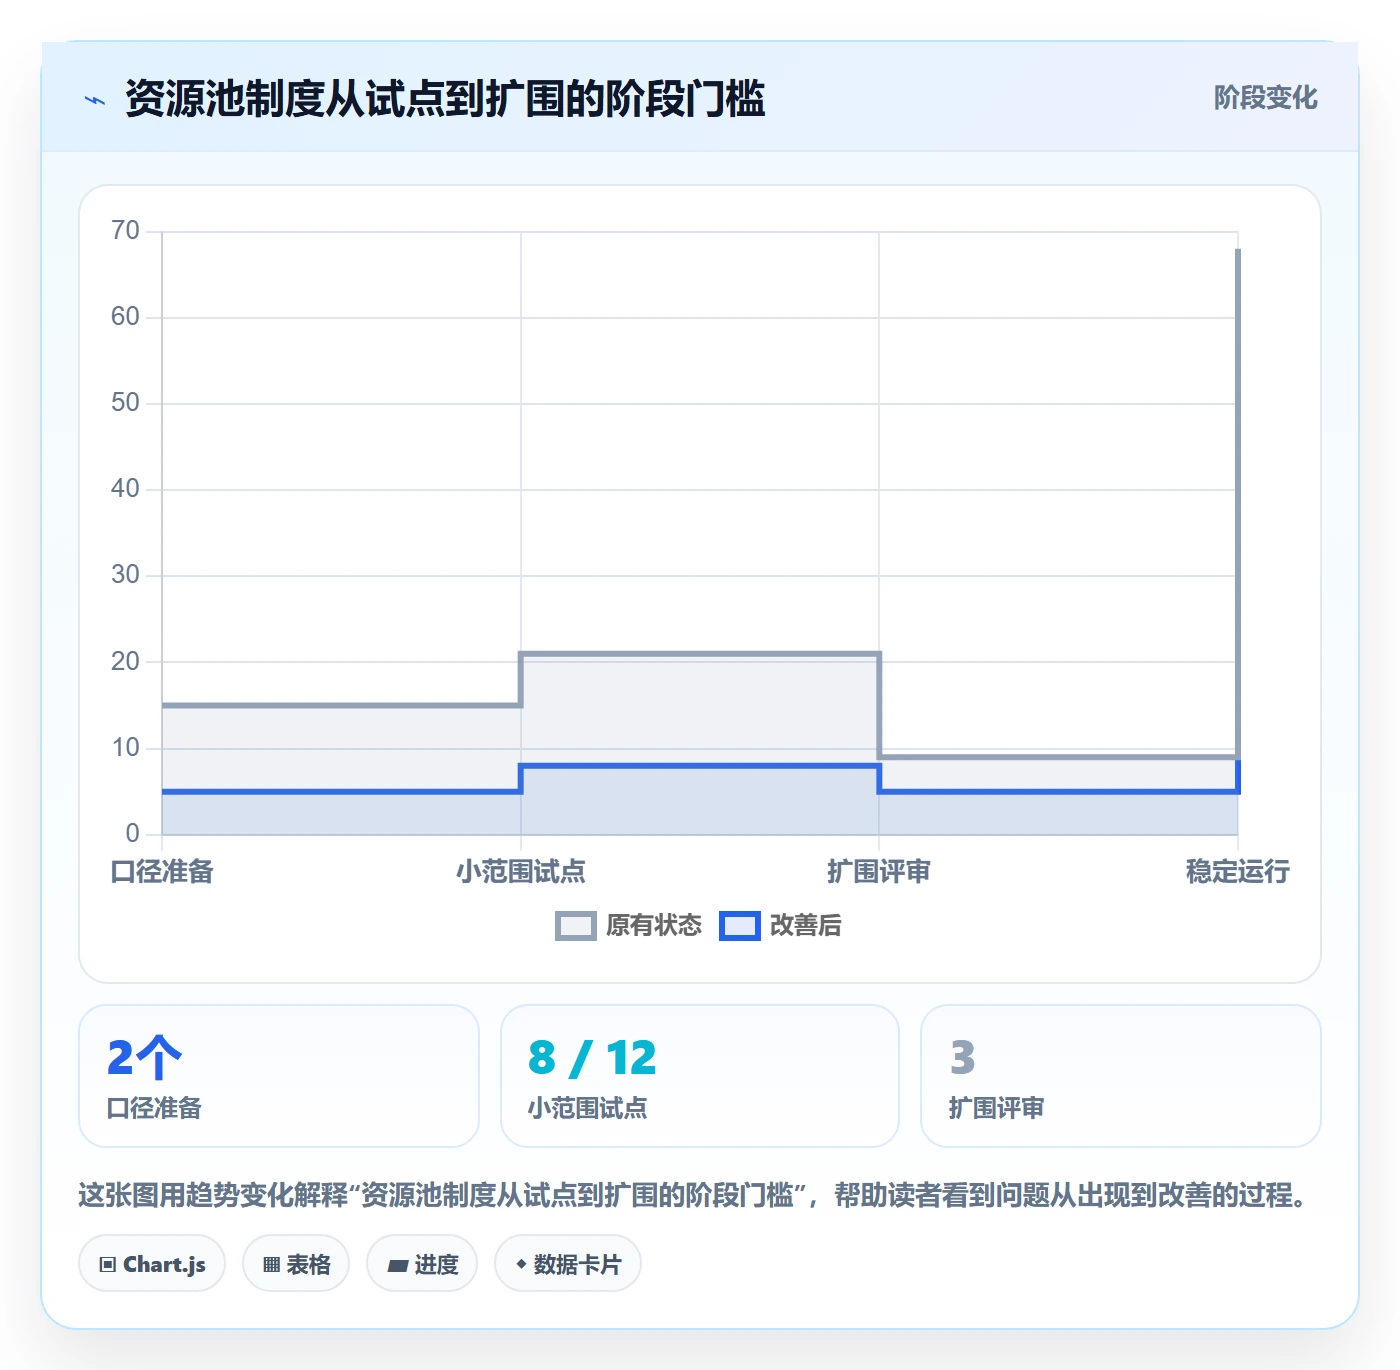Image resolution: width=1400 pixels, height=1370 pixels.
Task: Toggle the 改善后 legend swatch
Action: tap(740, 926)
